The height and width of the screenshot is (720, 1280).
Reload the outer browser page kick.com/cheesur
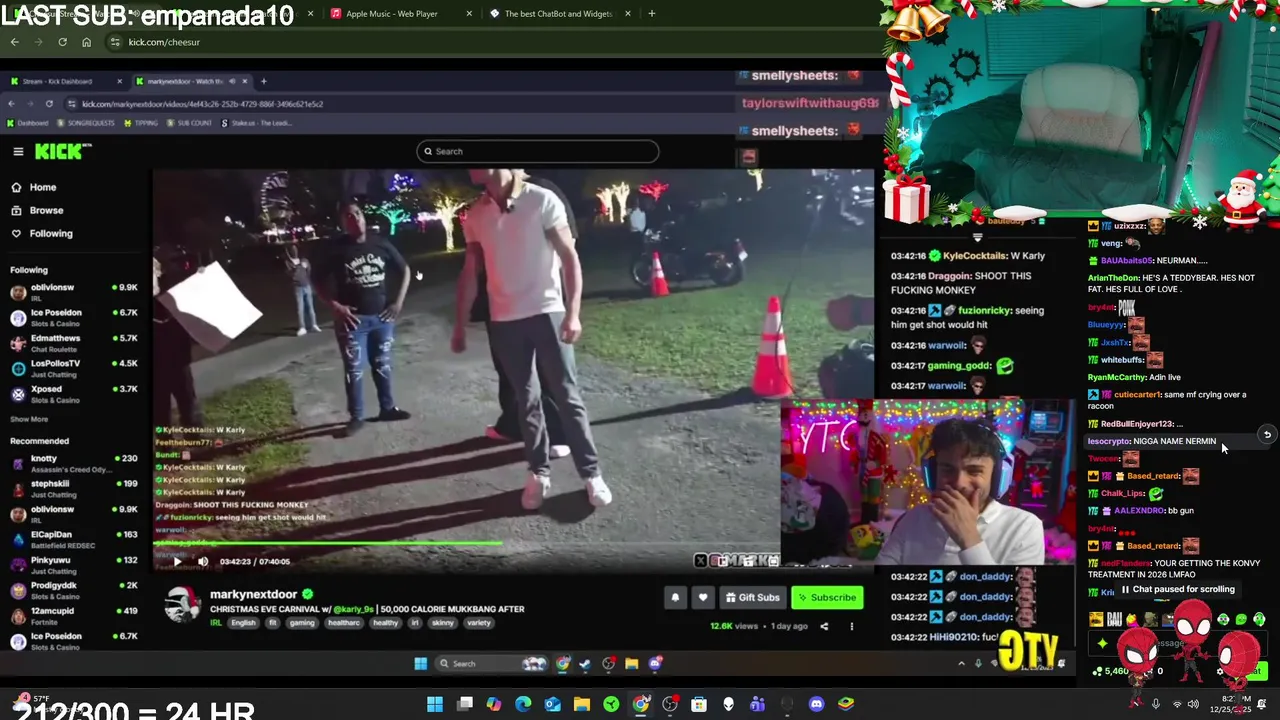coord(62,42)
